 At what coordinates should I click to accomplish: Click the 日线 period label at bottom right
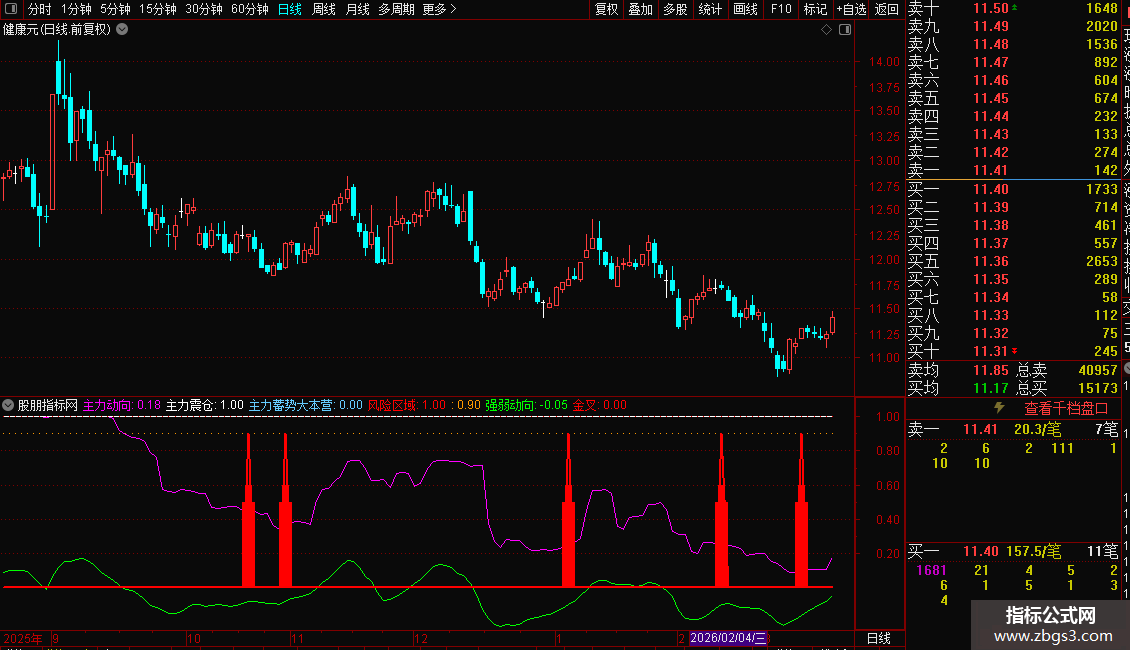878,638
